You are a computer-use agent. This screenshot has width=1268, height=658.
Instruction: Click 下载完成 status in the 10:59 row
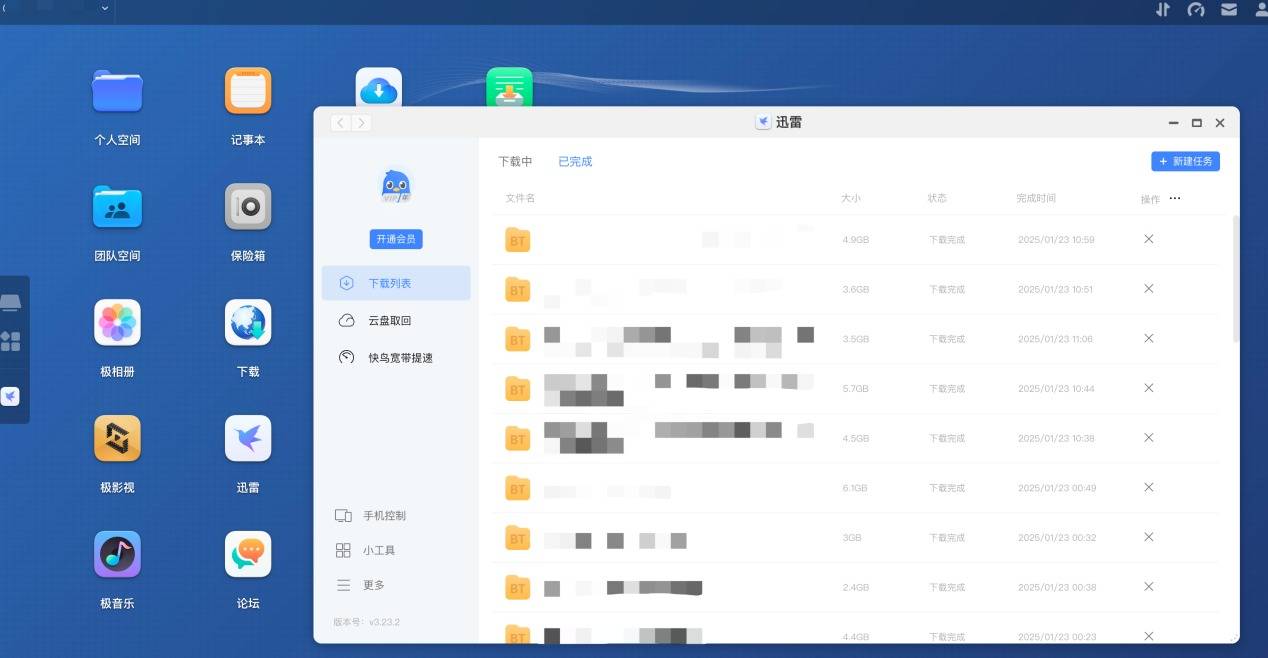947,240
